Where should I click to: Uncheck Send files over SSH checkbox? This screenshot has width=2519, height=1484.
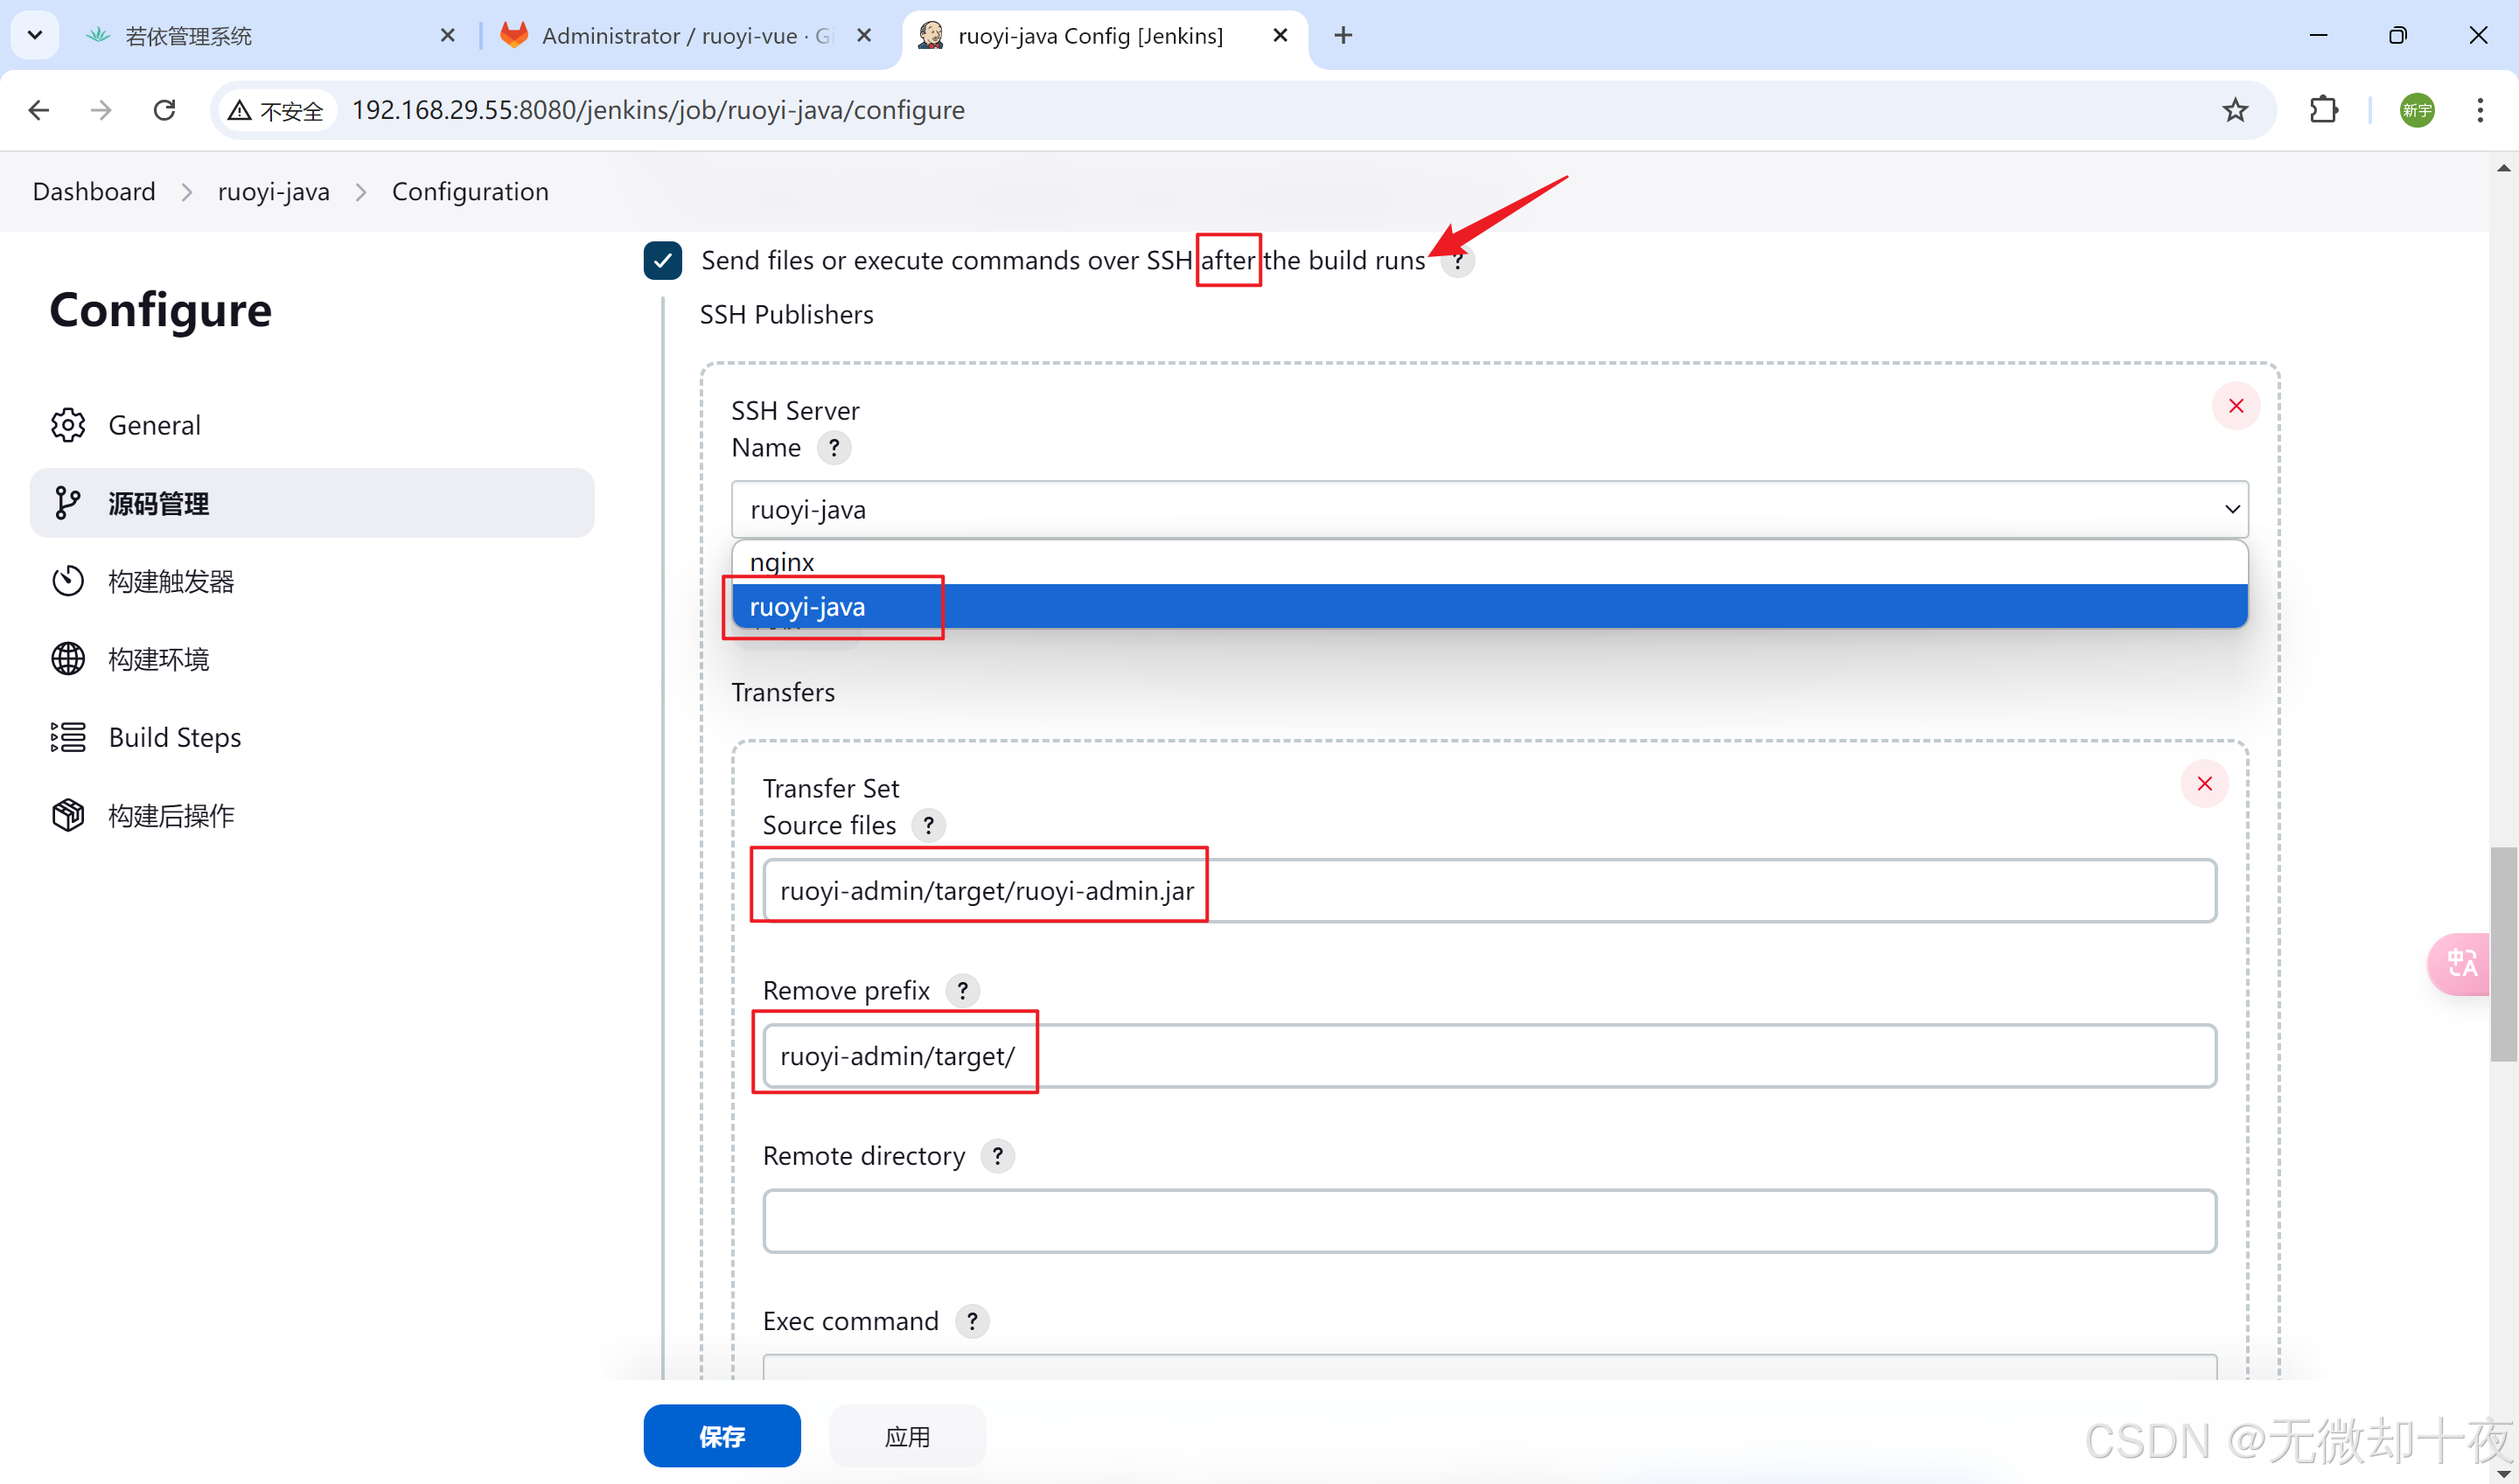click(x=663, y=260)
